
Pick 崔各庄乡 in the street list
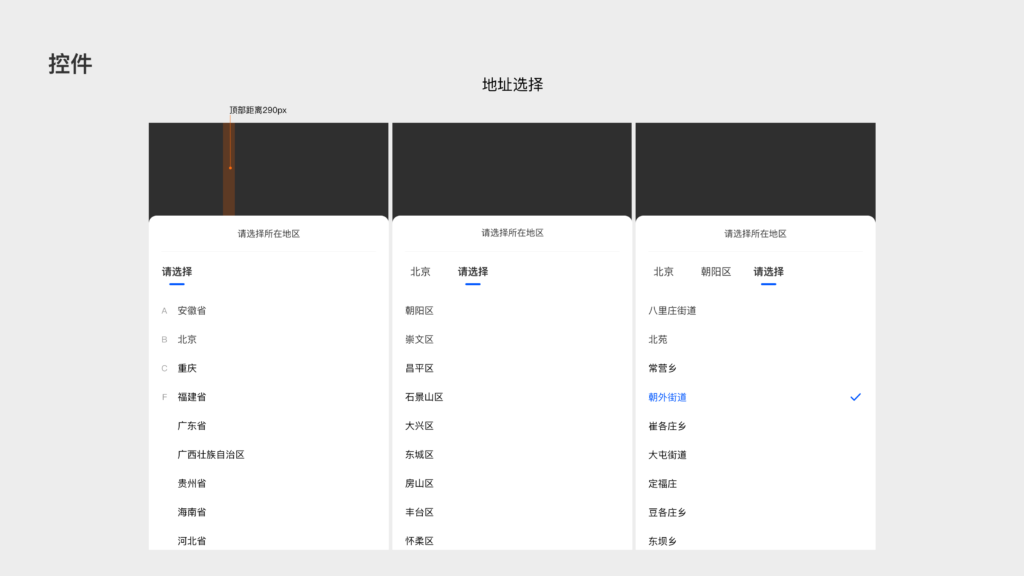coord(667,426)
